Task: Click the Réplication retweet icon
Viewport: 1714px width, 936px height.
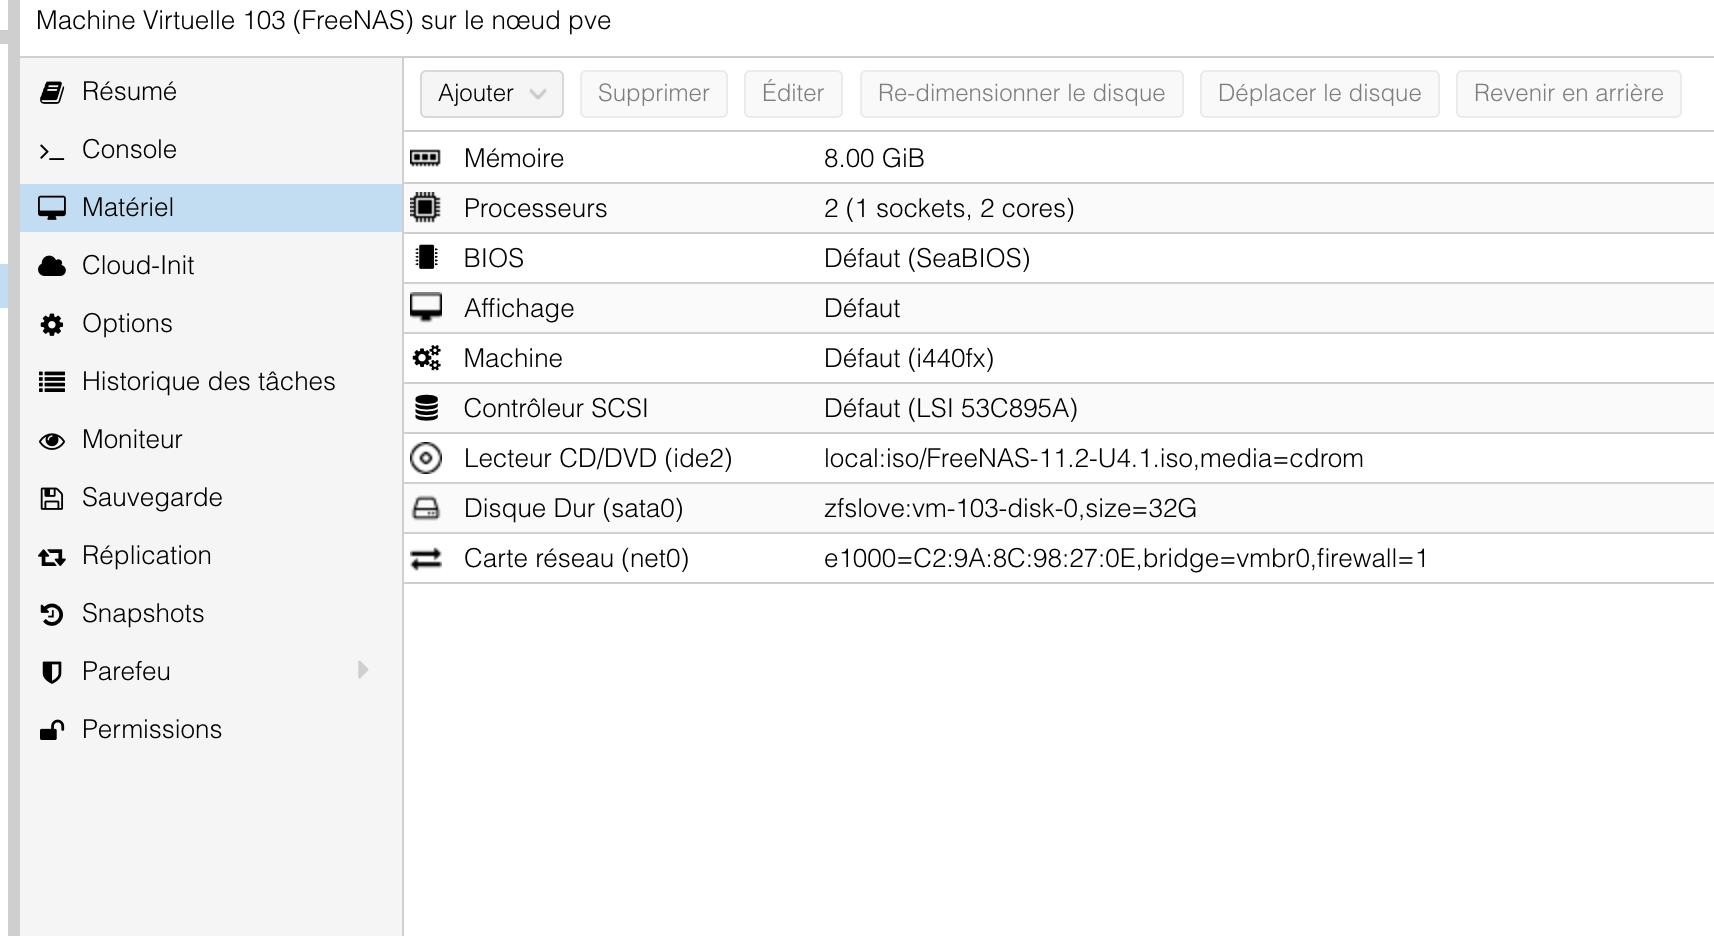Action: click(x=52, y=556)
